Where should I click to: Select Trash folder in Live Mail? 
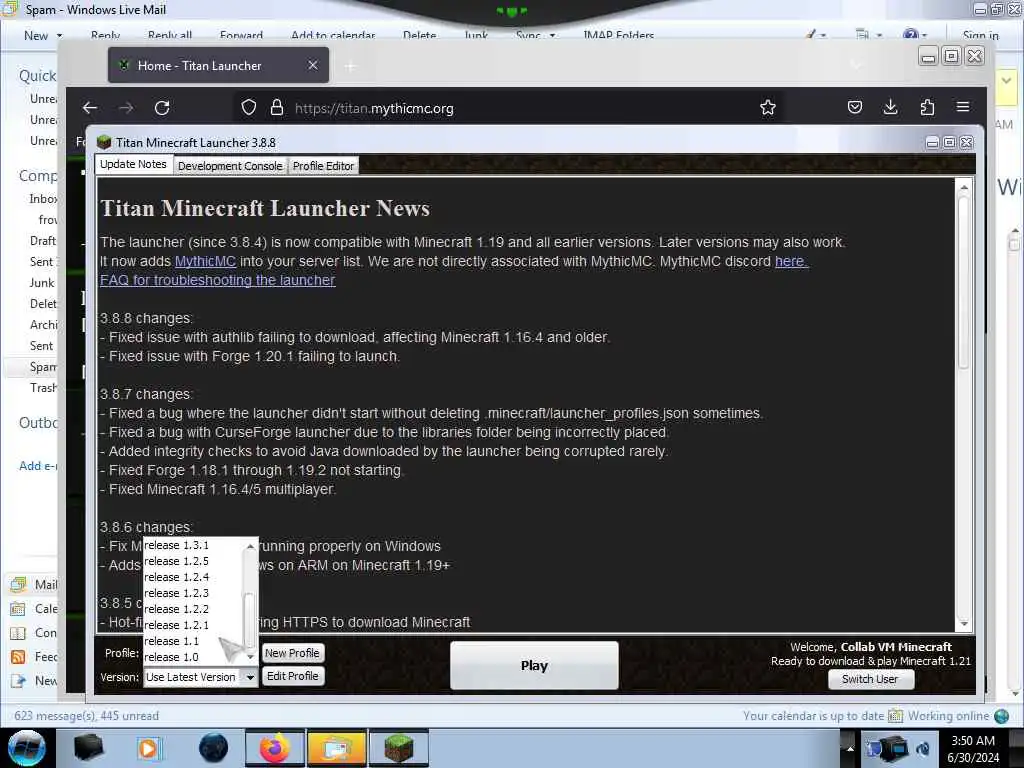(x=43, y=388)
